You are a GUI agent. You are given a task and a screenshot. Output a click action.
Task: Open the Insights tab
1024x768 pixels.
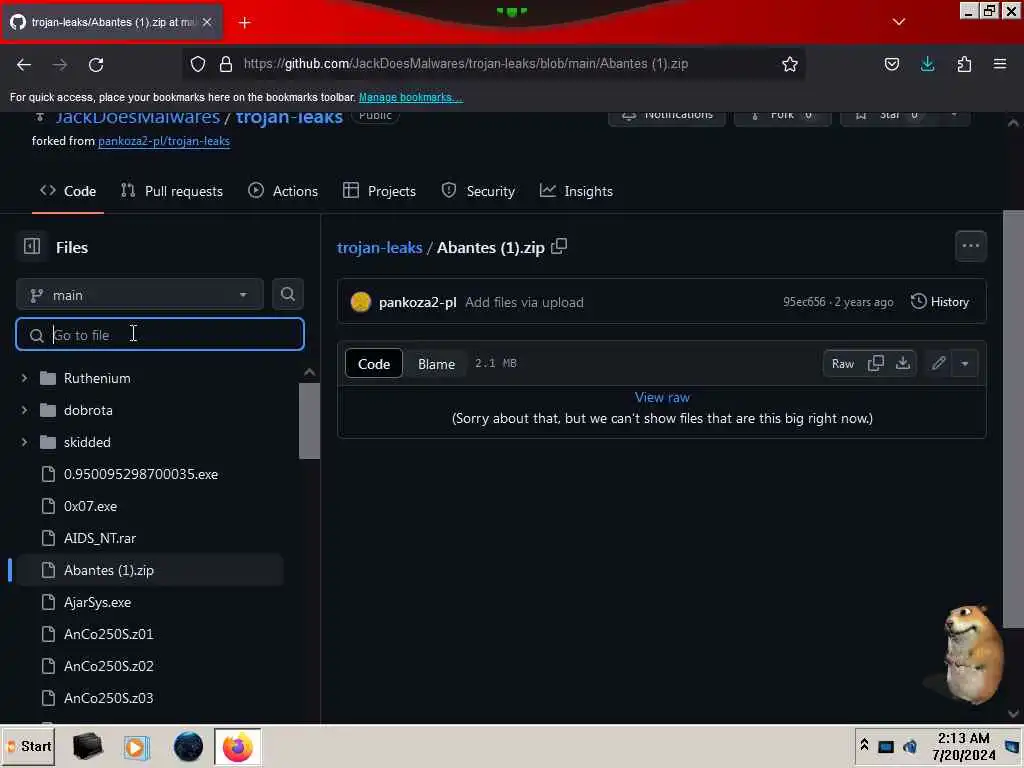[x=576, y=191]
